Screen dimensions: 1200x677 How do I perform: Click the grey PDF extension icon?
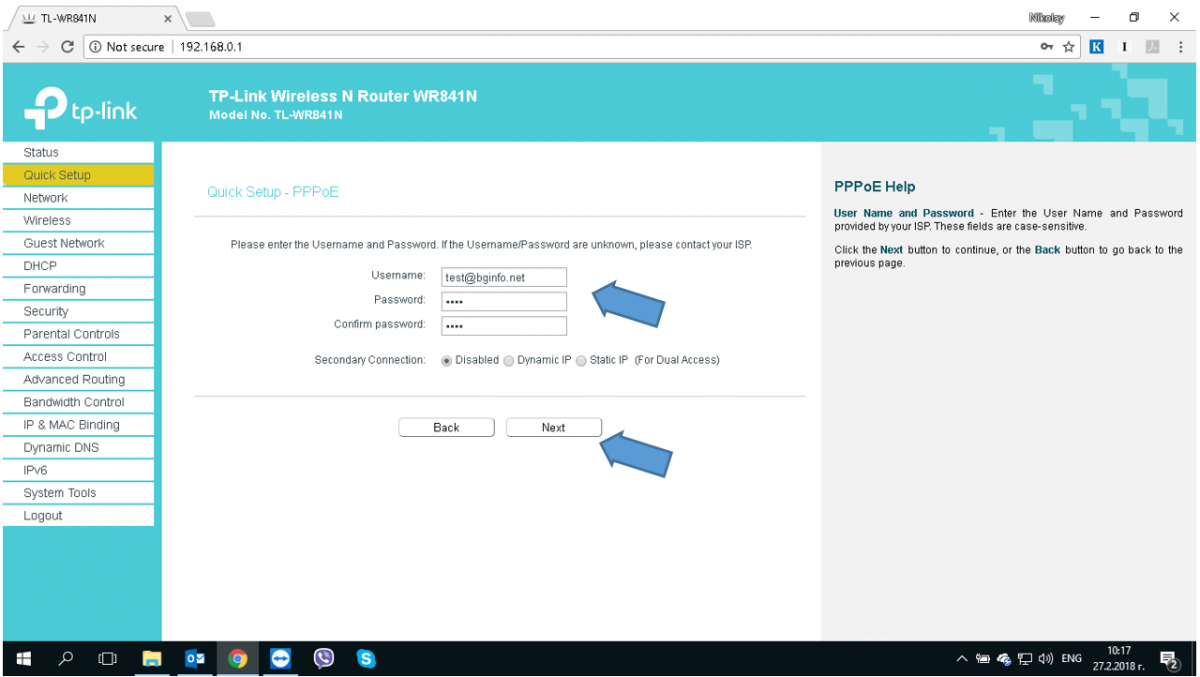pos(1152,47)
